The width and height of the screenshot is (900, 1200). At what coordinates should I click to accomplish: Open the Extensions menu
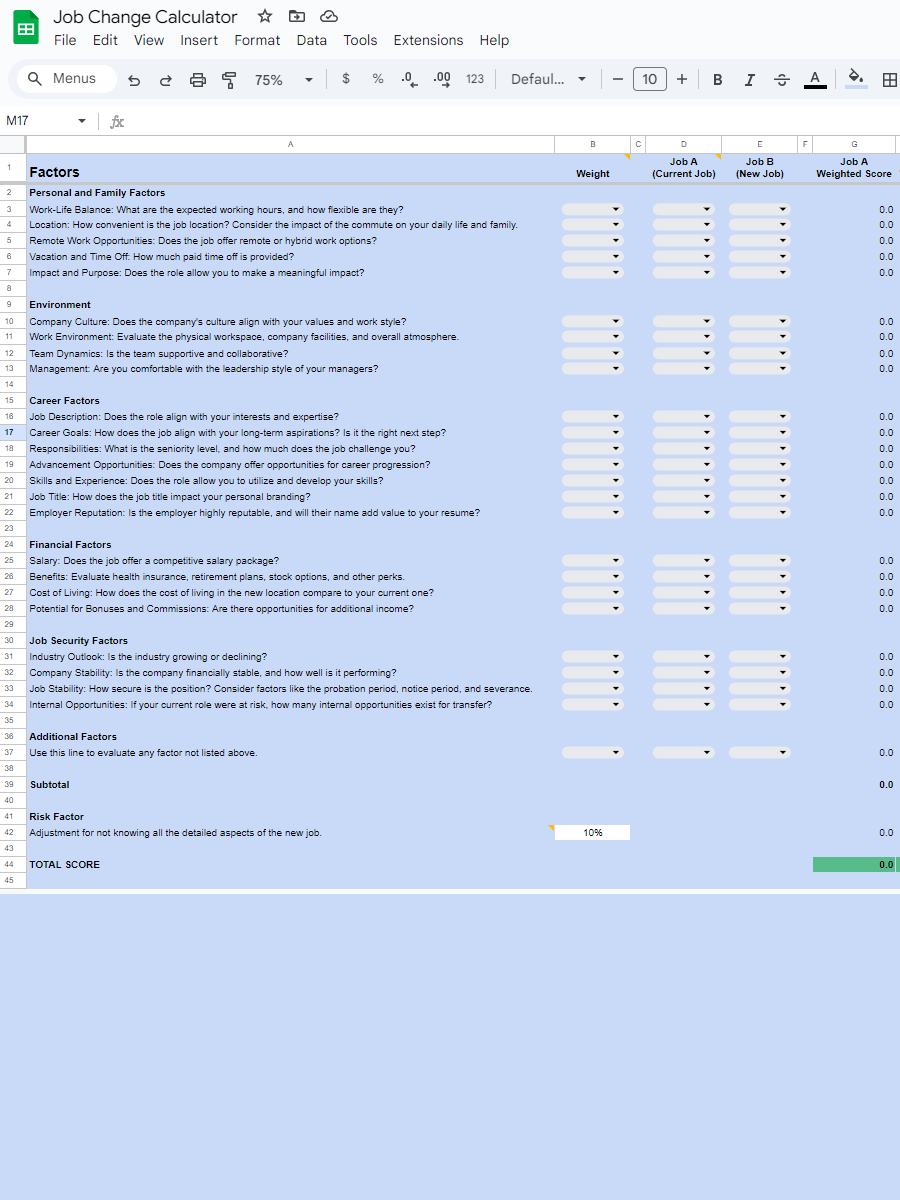pyautogui.click(x=428, y=40)
